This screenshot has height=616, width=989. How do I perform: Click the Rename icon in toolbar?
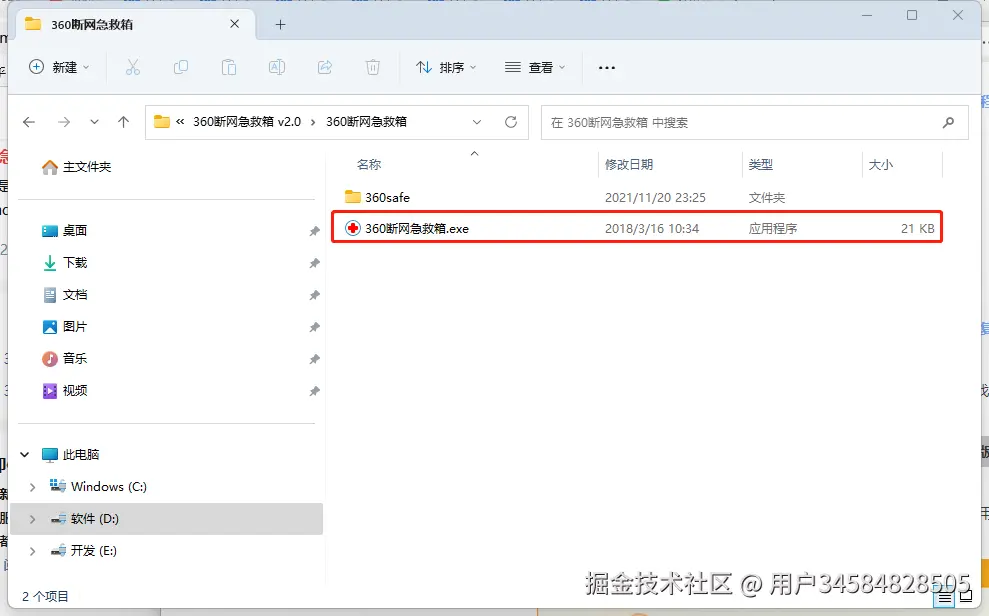277,67
